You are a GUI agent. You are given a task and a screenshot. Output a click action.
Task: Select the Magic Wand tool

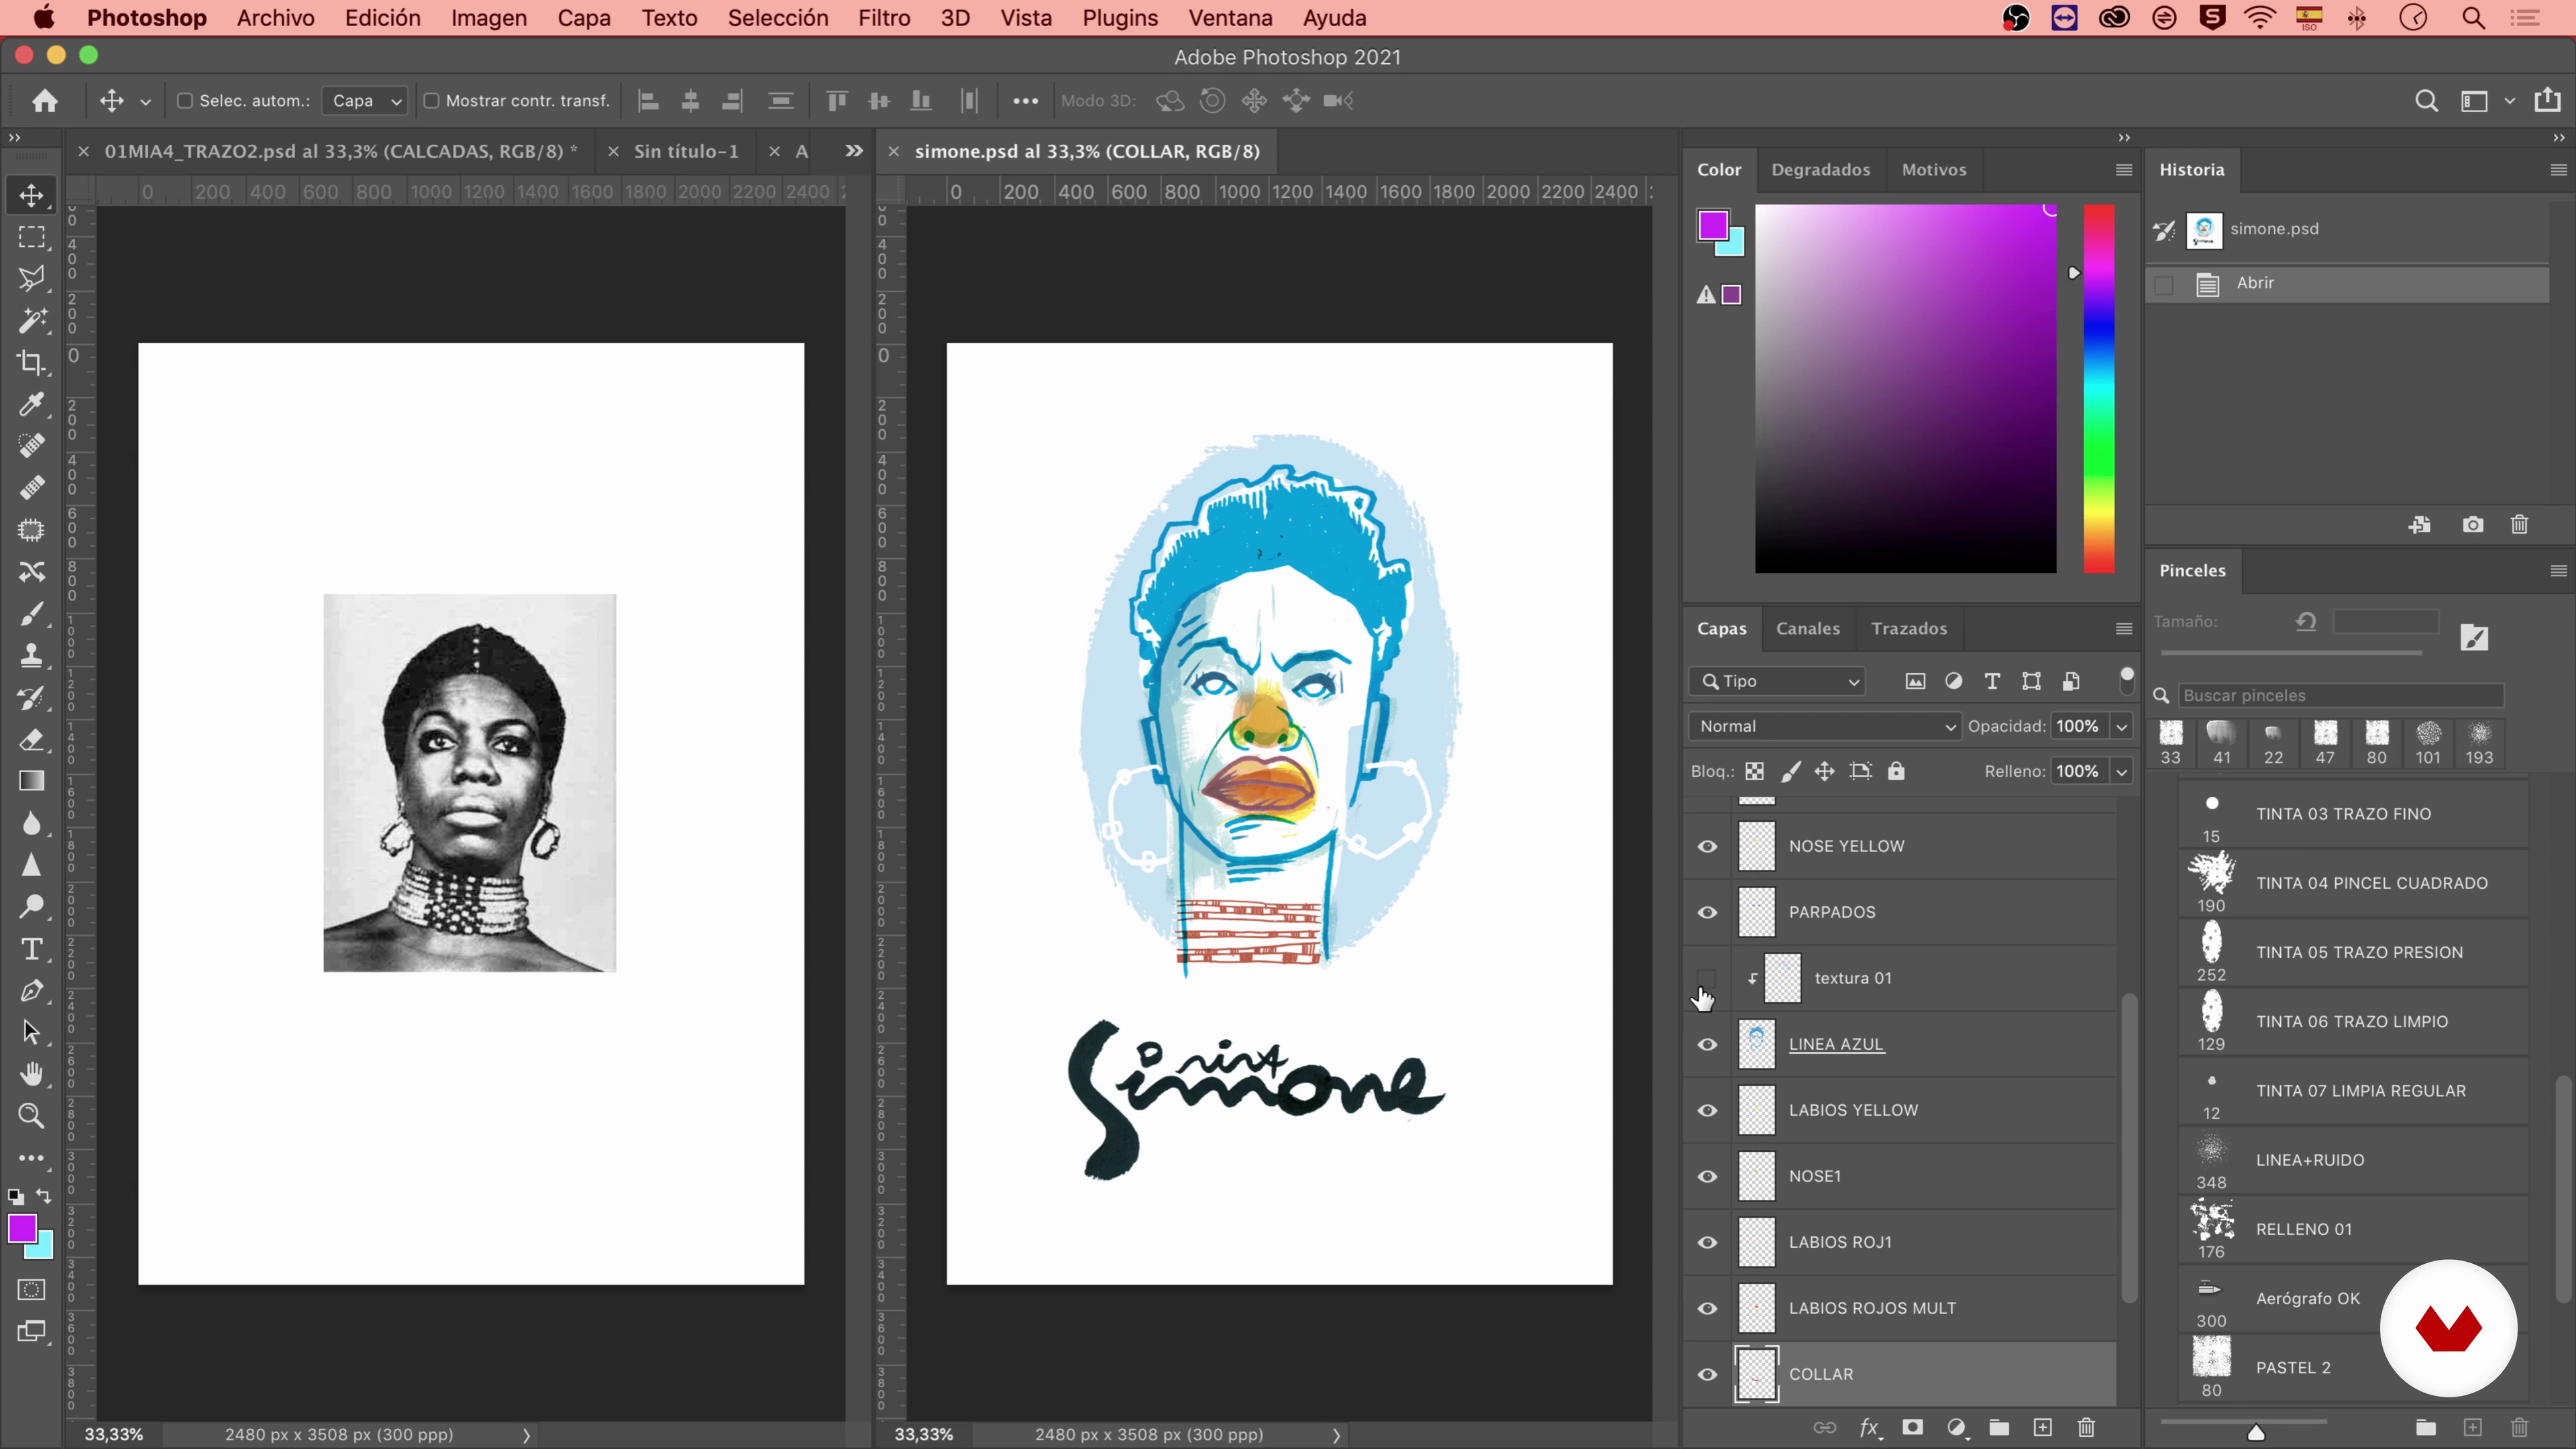31,321
